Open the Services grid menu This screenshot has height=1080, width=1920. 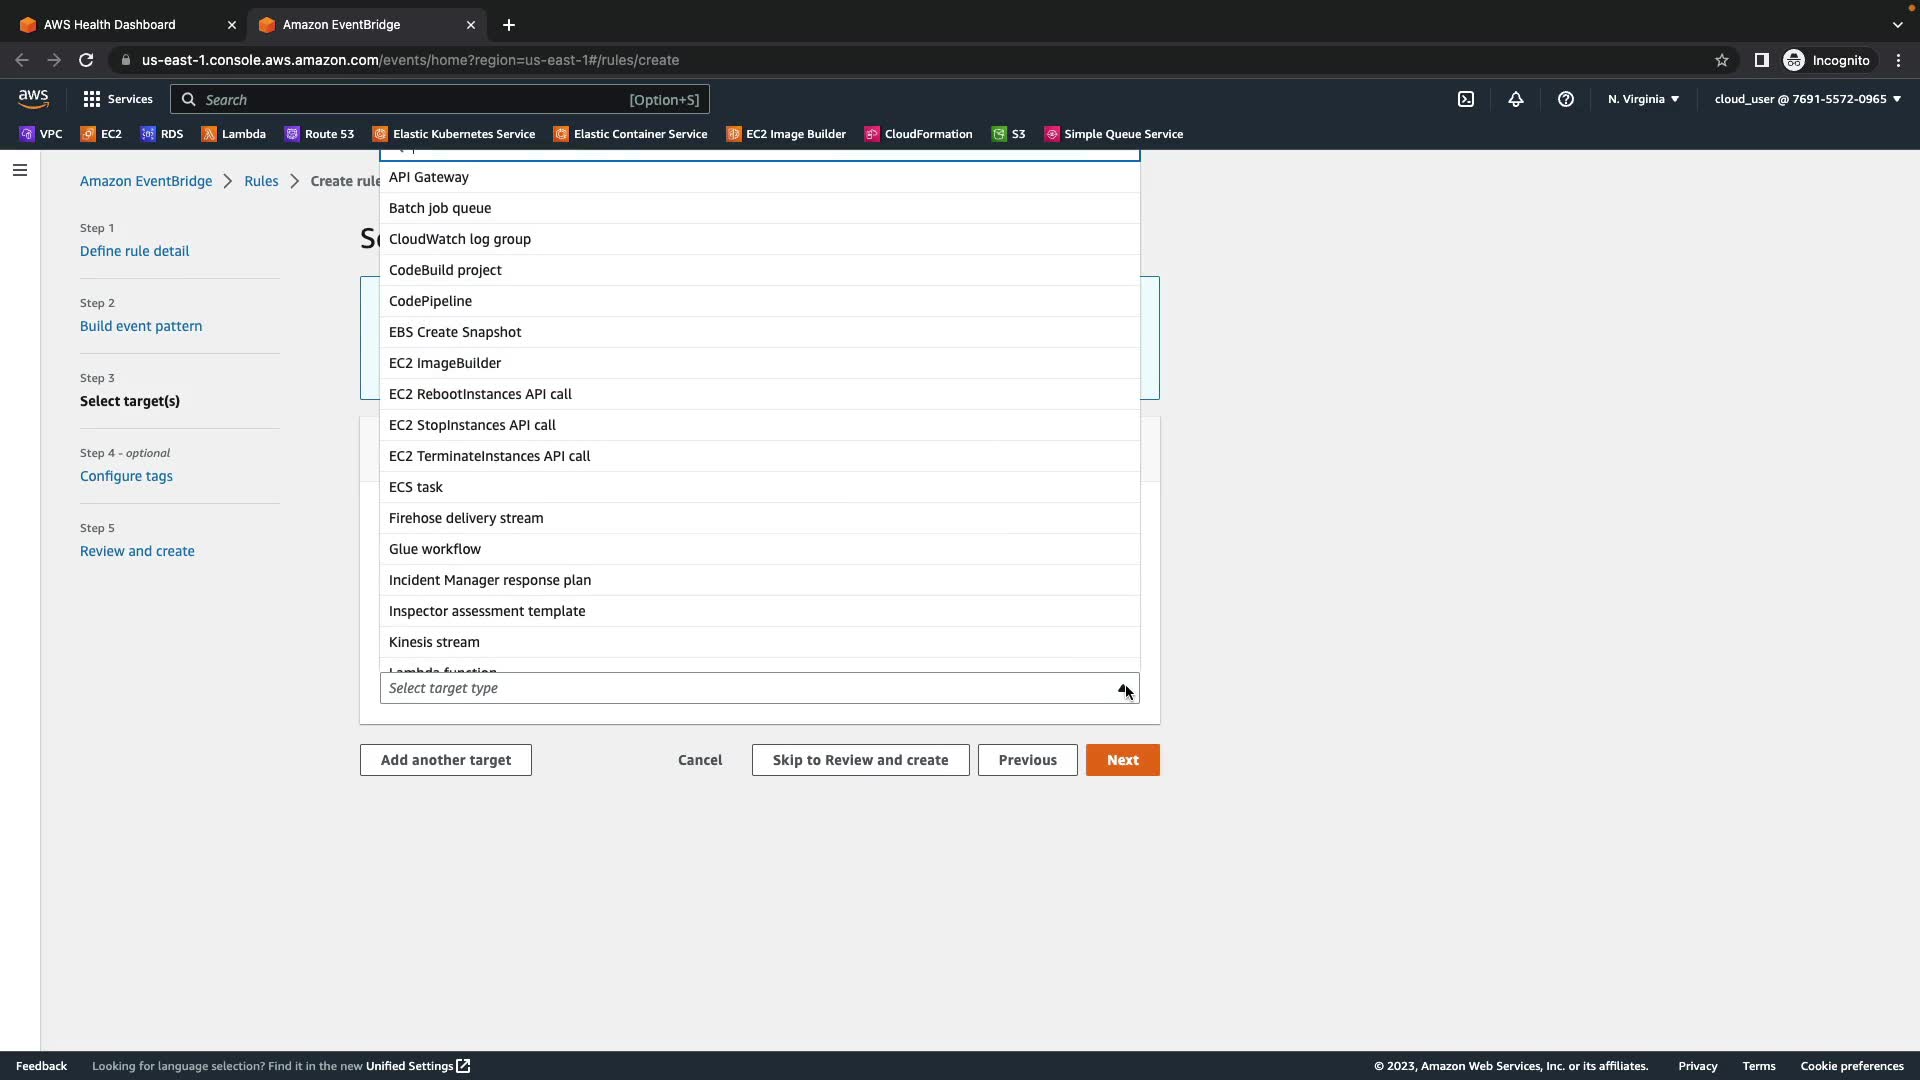(118, 99)
